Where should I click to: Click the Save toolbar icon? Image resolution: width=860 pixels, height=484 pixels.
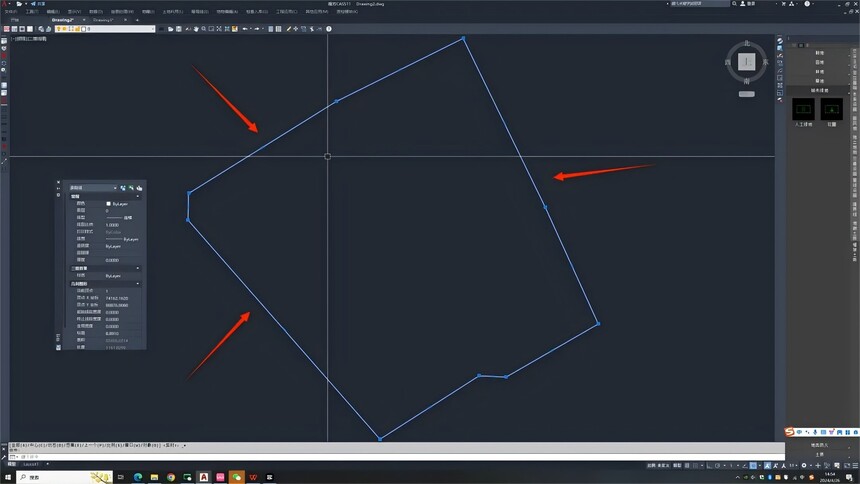[179, 29]
